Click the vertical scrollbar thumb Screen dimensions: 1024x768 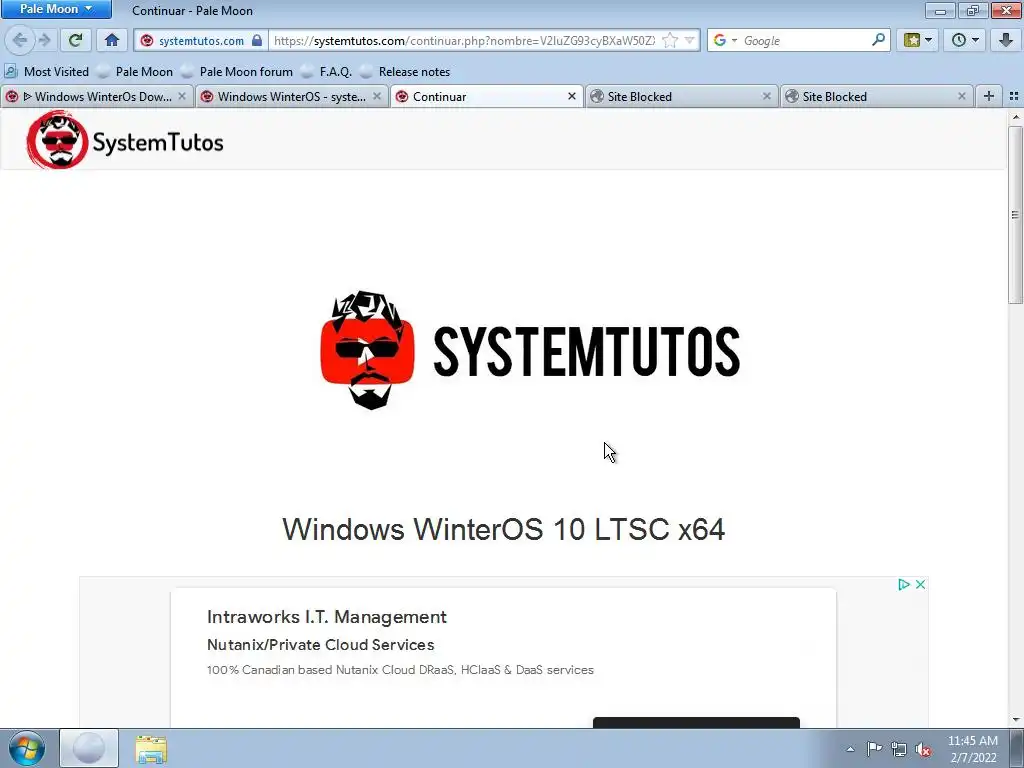point(1015,215)
